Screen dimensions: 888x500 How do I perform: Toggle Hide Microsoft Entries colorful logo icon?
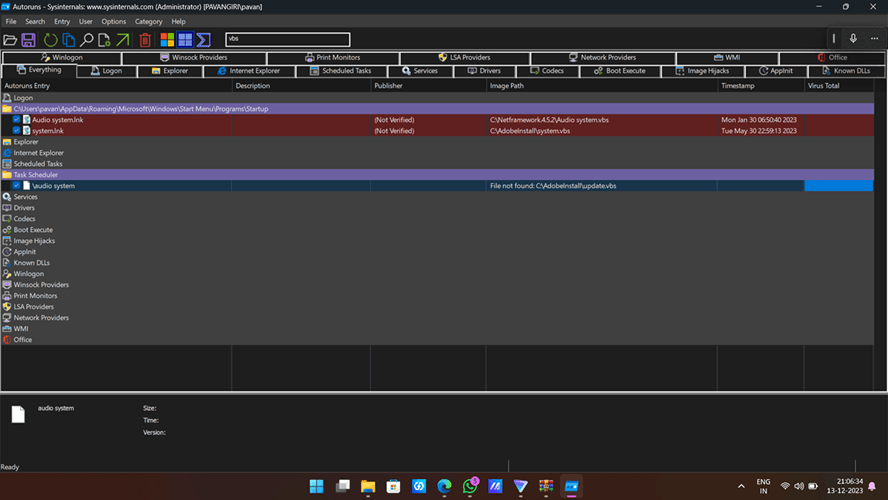click(167, 40)
